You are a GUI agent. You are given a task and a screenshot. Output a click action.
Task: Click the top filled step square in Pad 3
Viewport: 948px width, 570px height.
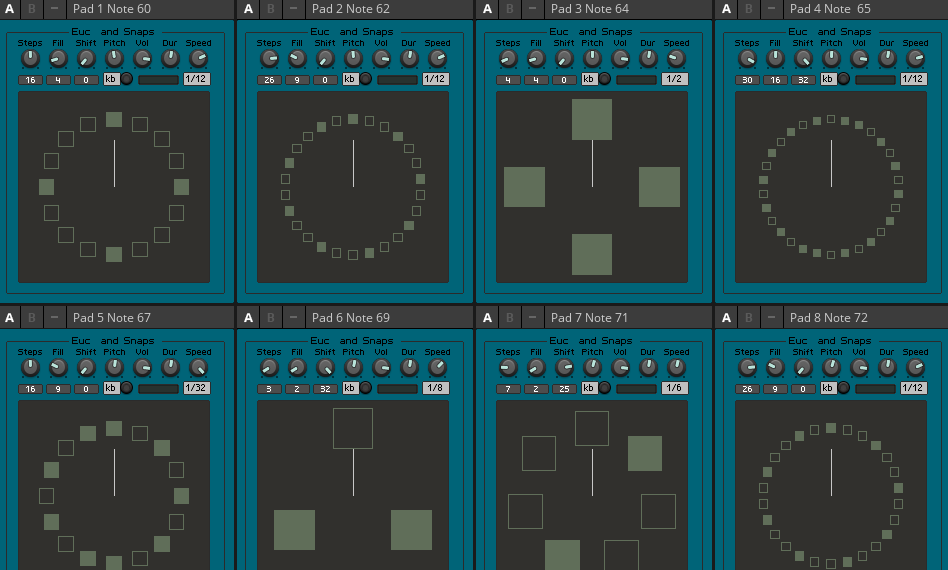pyautogui.click(x=592, y=119)
